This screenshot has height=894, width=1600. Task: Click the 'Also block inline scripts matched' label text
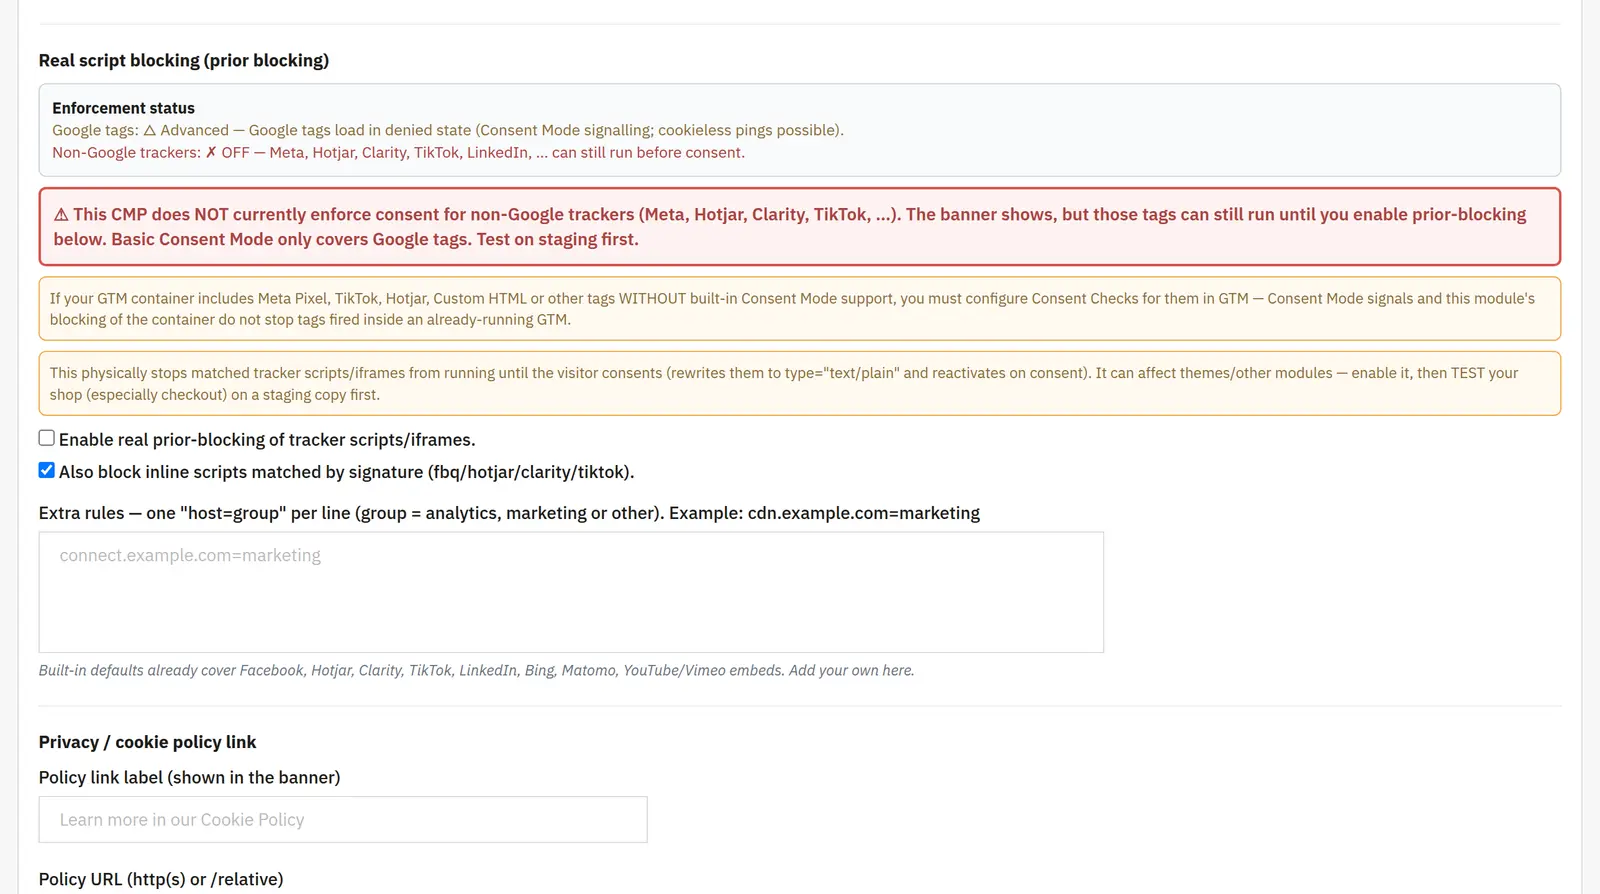347,471
